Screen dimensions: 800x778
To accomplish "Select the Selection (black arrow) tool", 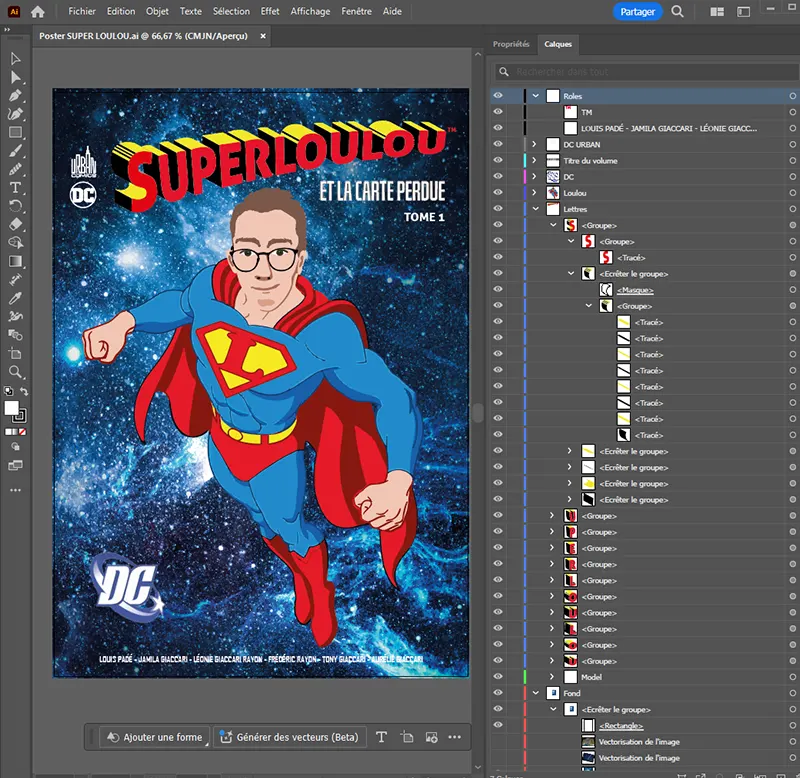I will [15, 59].
